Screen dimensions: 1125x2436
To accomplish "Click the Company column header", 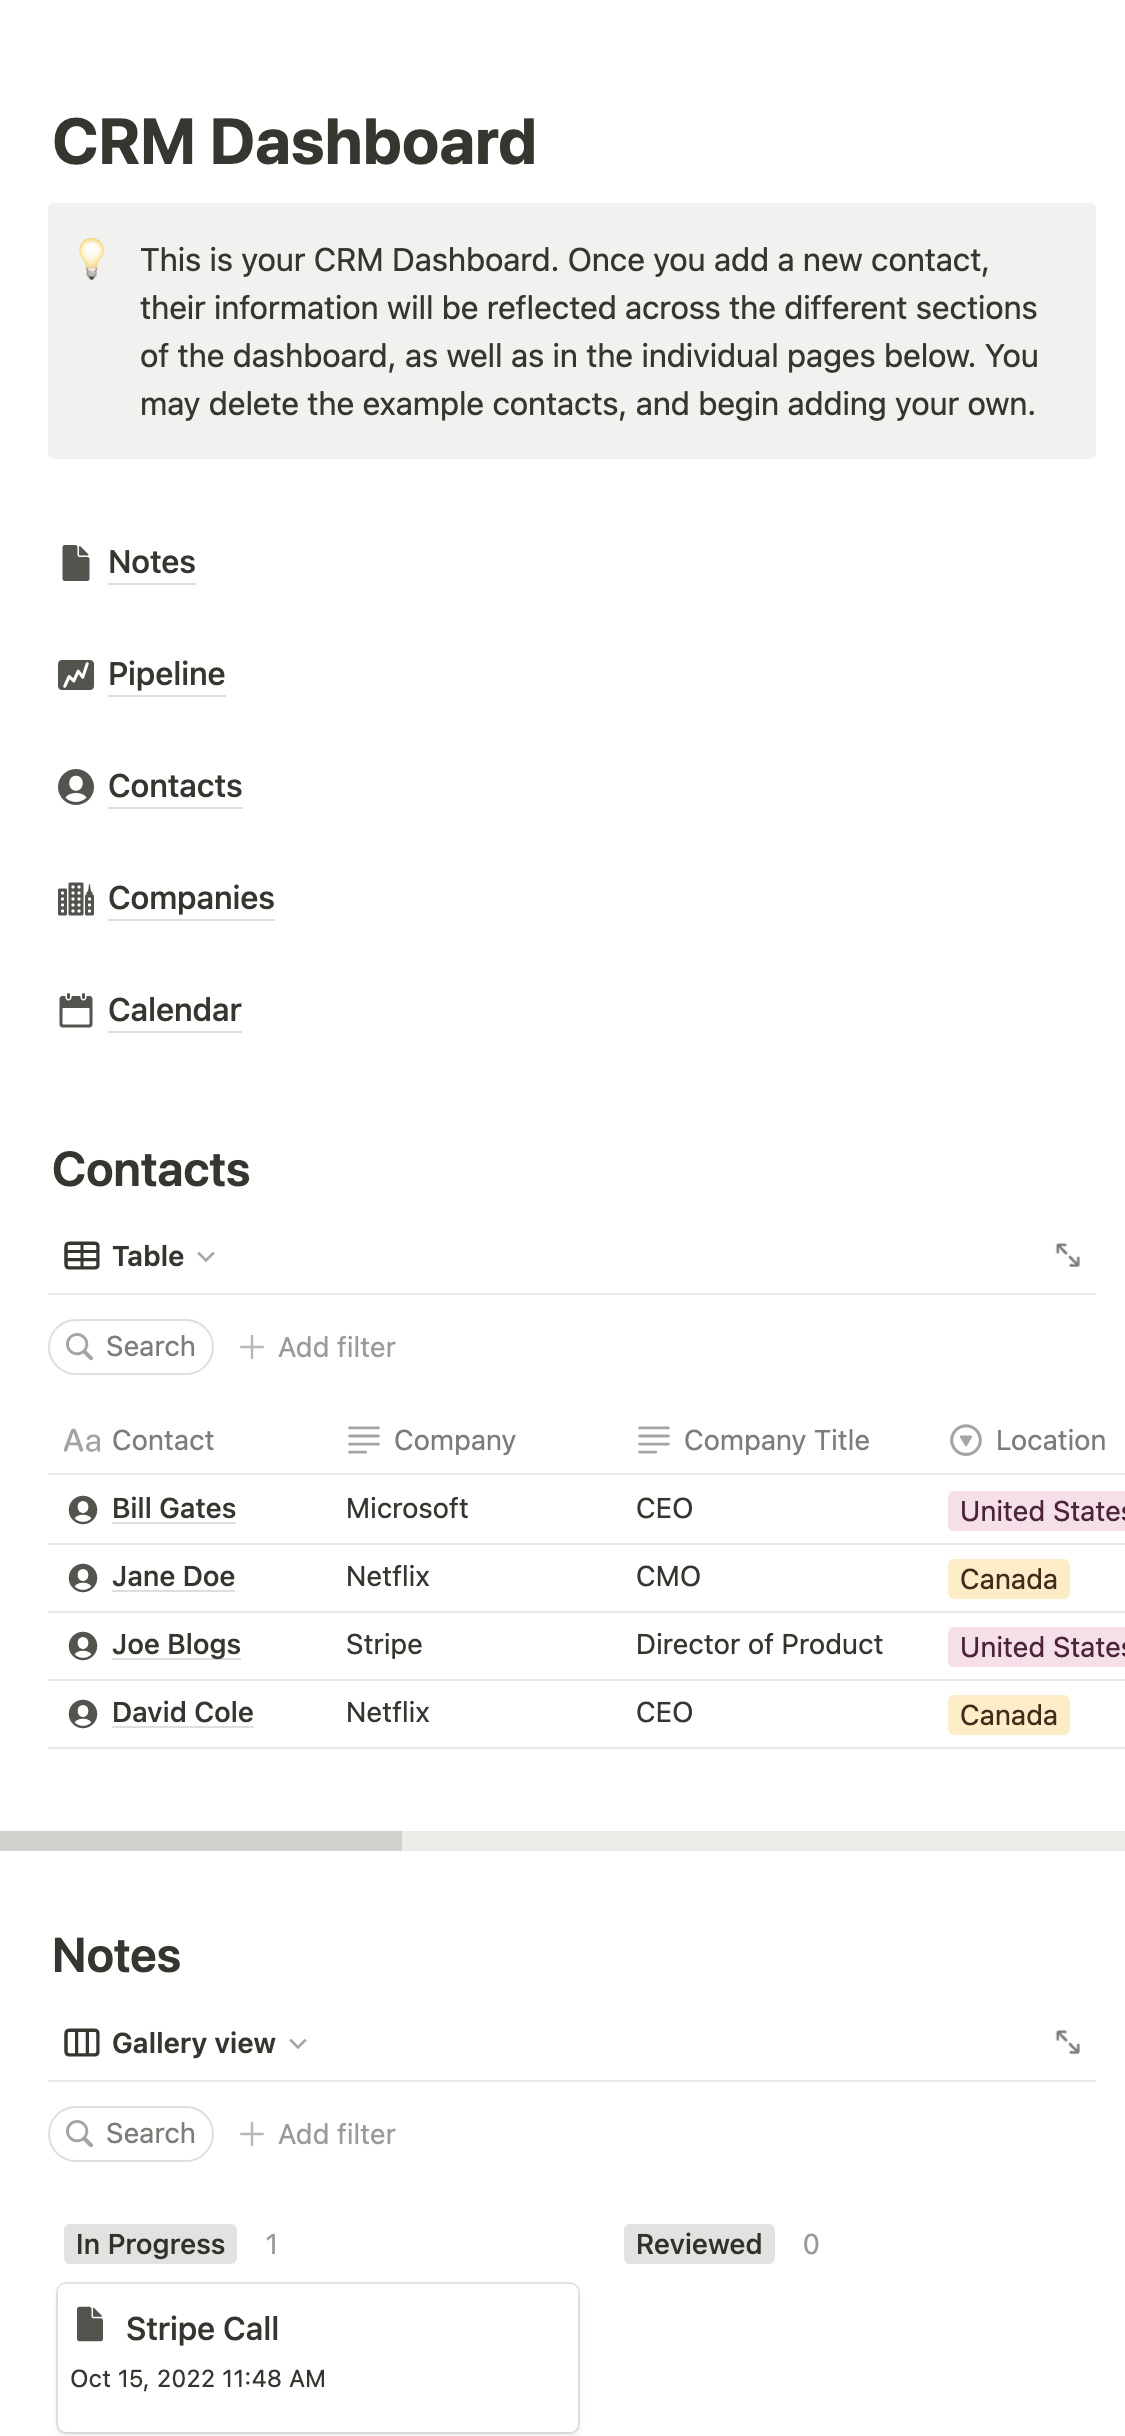I will [432, 1440].
